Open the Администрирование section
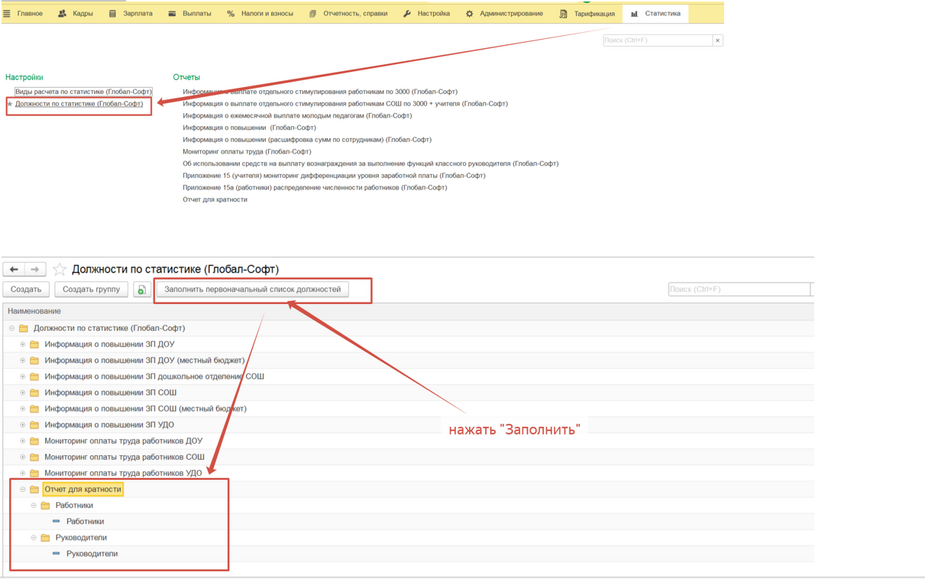The width and height of the screenshot is (925, 579). pos(505,14)
